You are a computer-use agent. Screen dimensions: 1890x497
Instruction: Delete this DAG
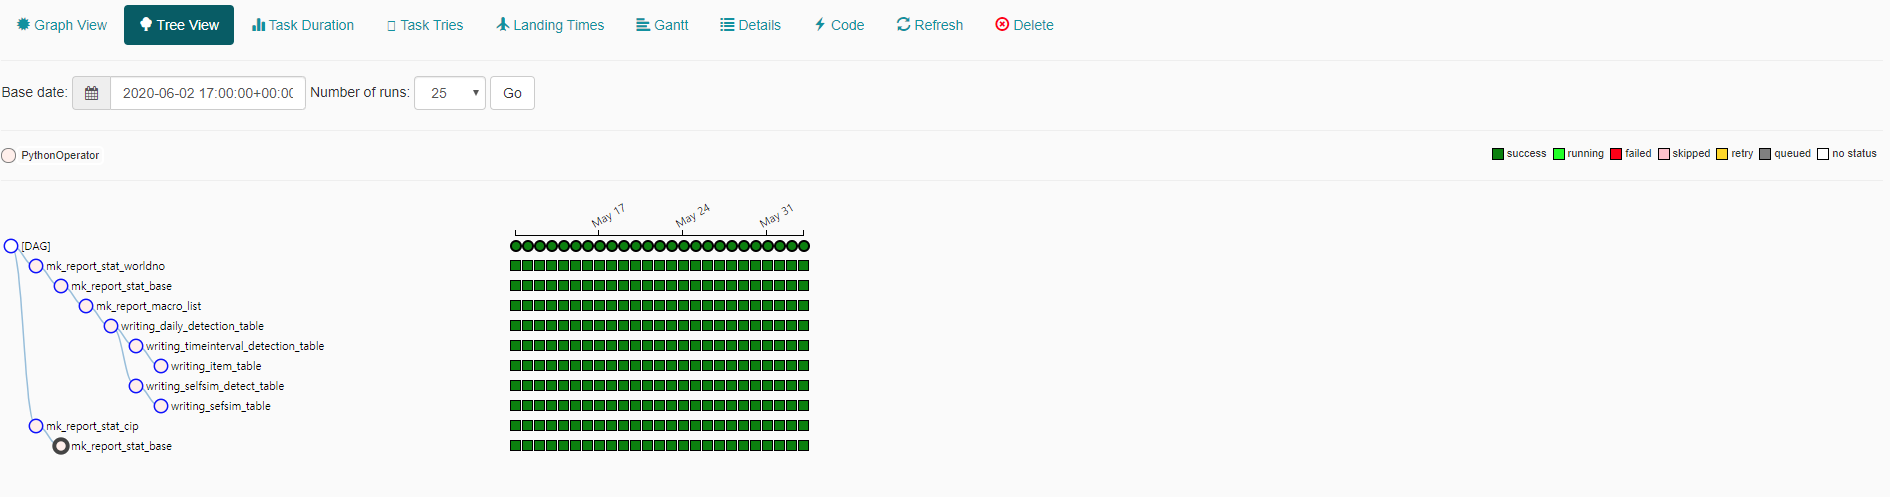[x=1024, y=25]
